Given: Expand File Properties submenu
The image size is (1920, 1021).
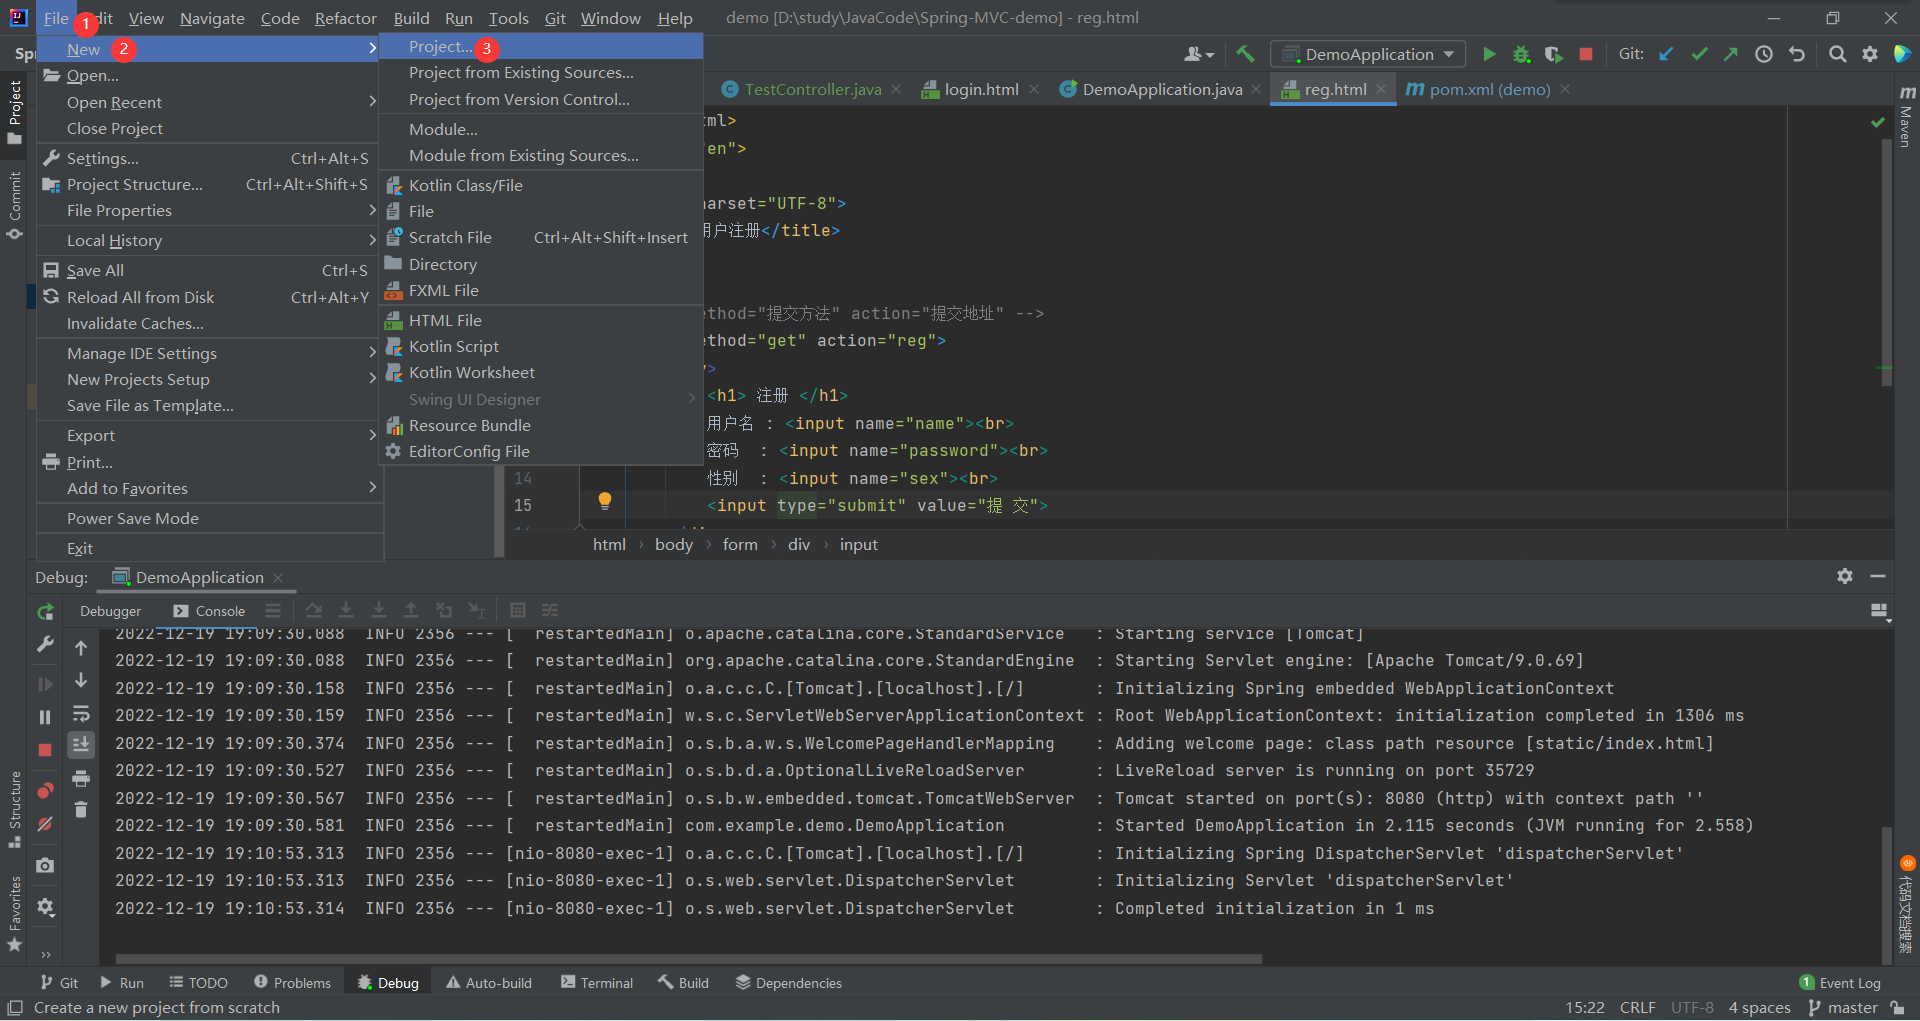Looking at the screenshot, I should (210, 210).
